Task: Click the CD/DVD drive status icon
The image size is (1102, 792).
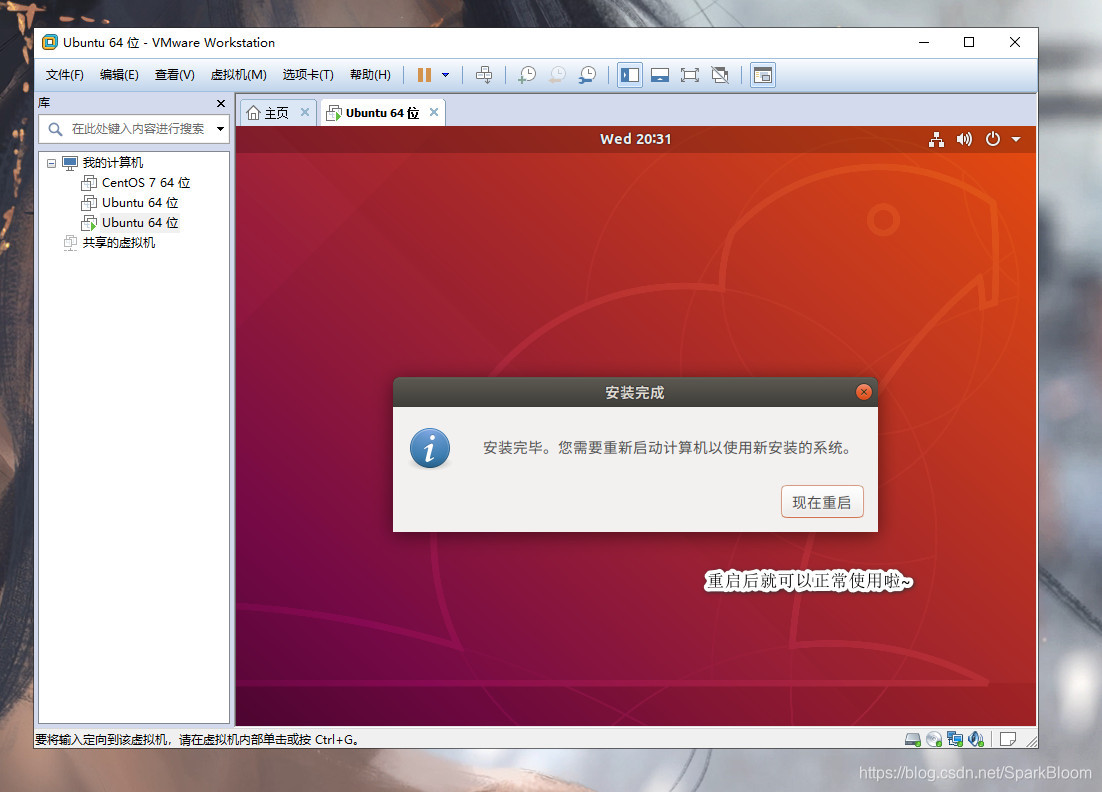Action: pos(933,739)
